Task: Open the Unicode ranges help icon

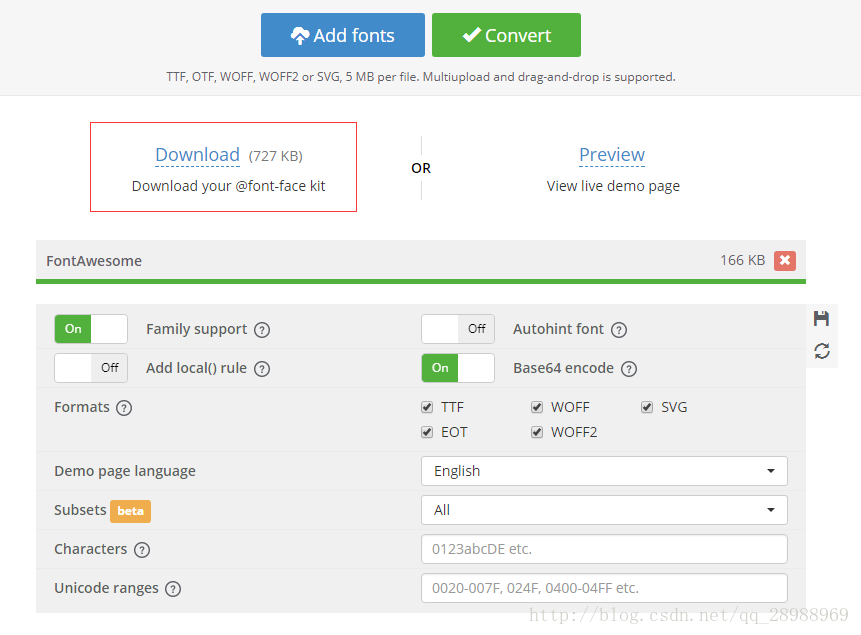Action: tap(173, 589)
